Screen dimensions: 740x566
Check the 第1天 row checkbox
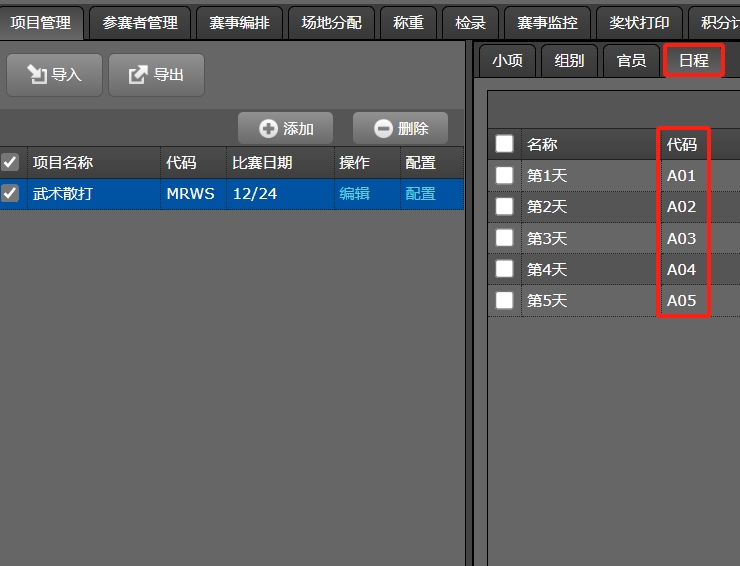point(505,176)
